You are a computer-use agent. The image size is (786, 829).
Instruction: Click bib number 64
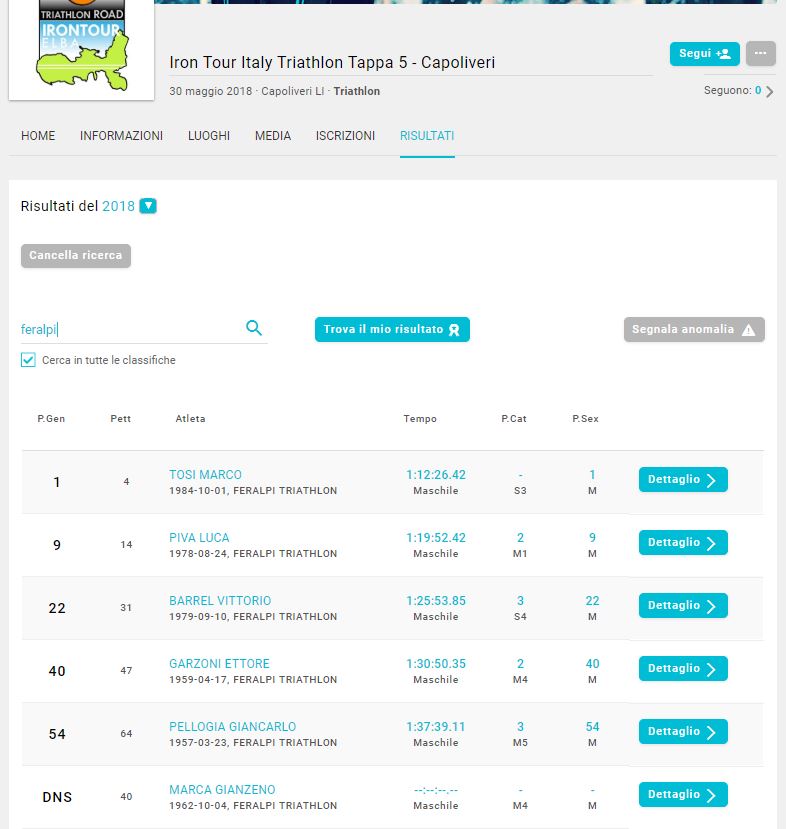126,733
